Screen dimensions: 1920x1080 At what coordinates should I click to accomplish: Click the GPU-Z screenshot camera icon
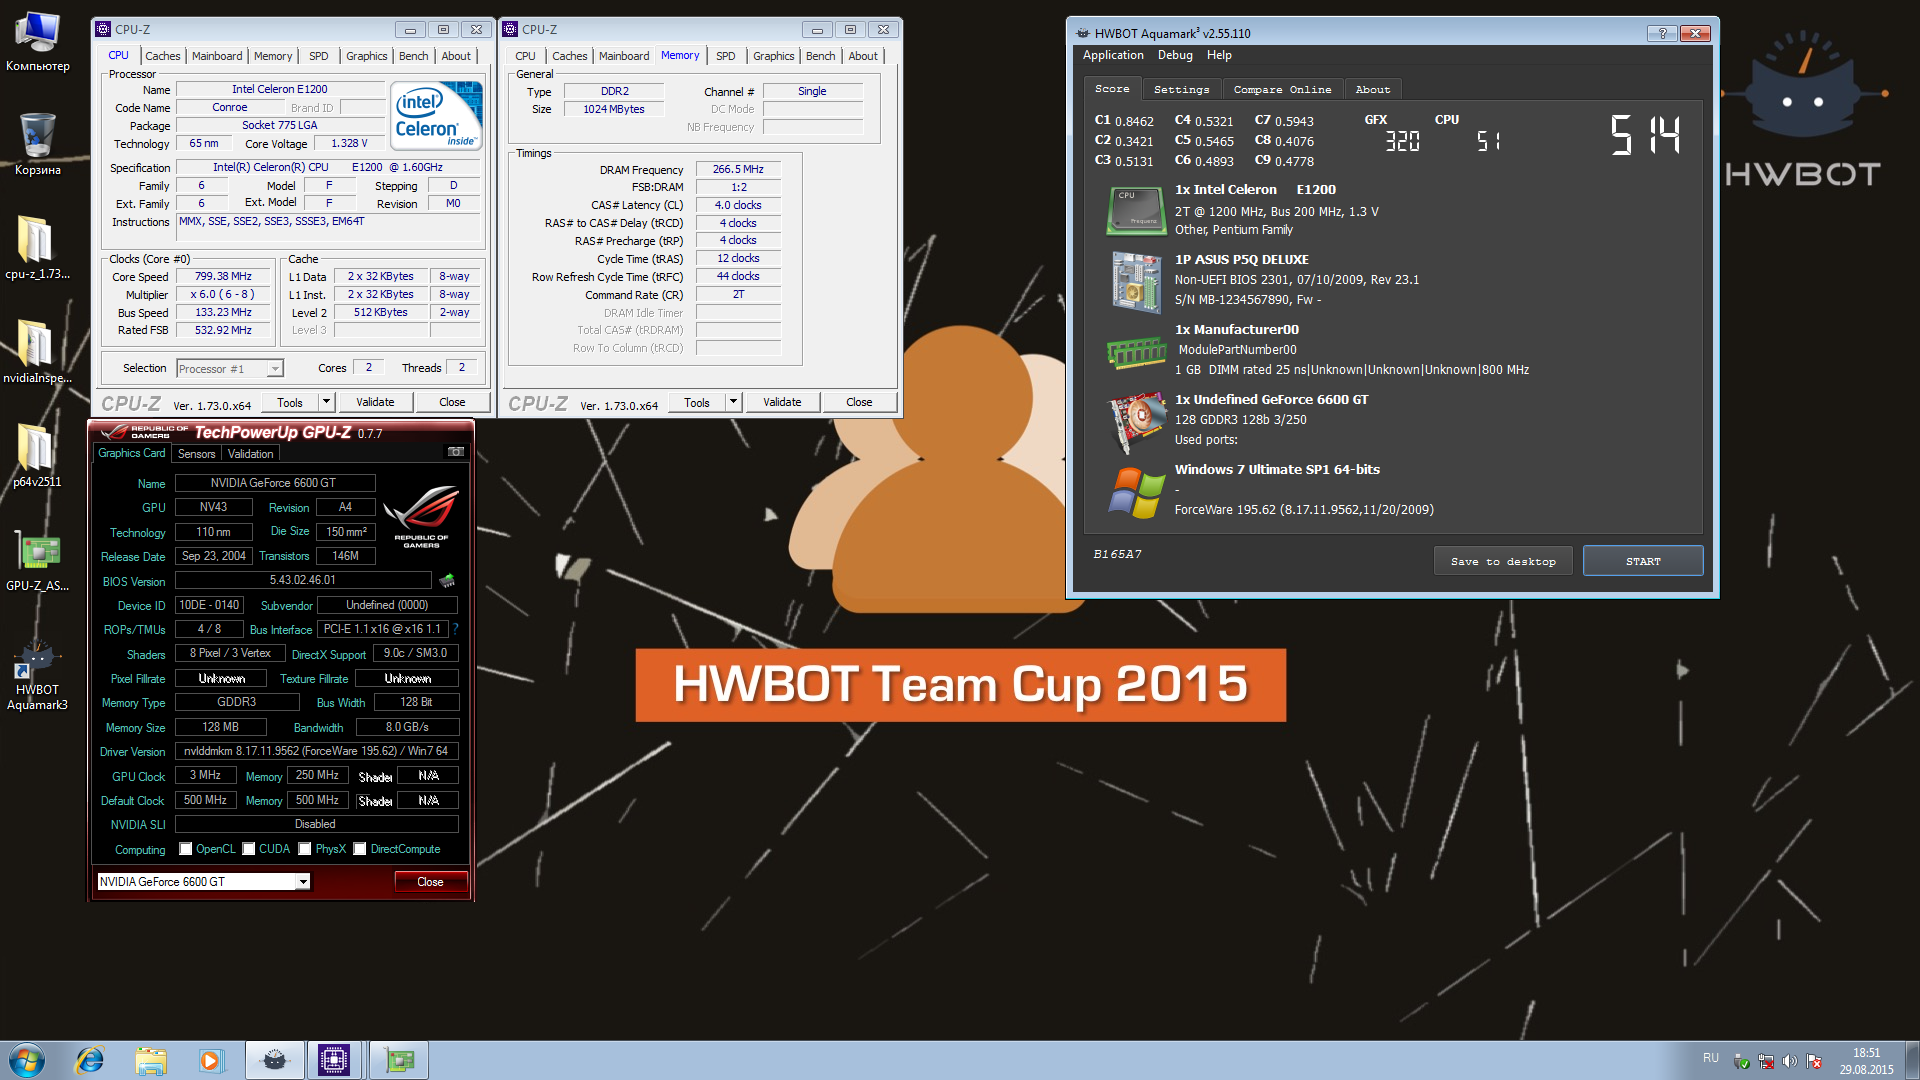tap(456, 452)
